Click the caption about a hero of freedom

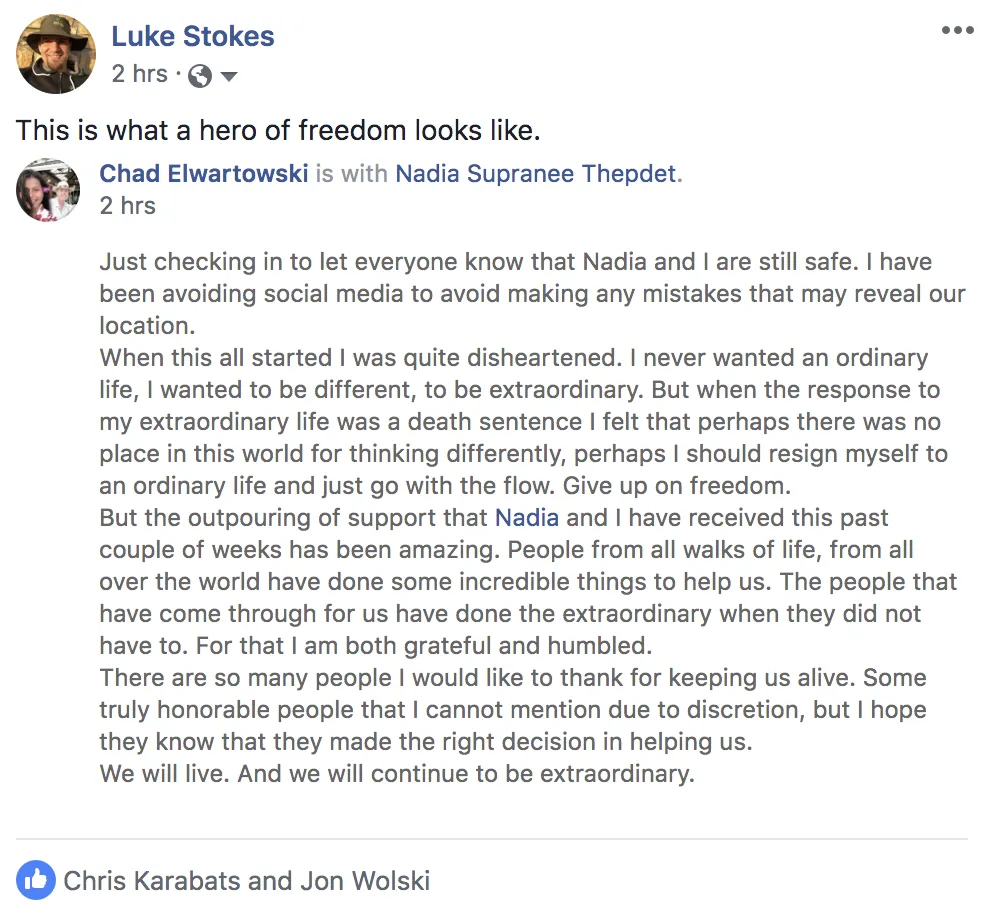click(x=278, y=130)
